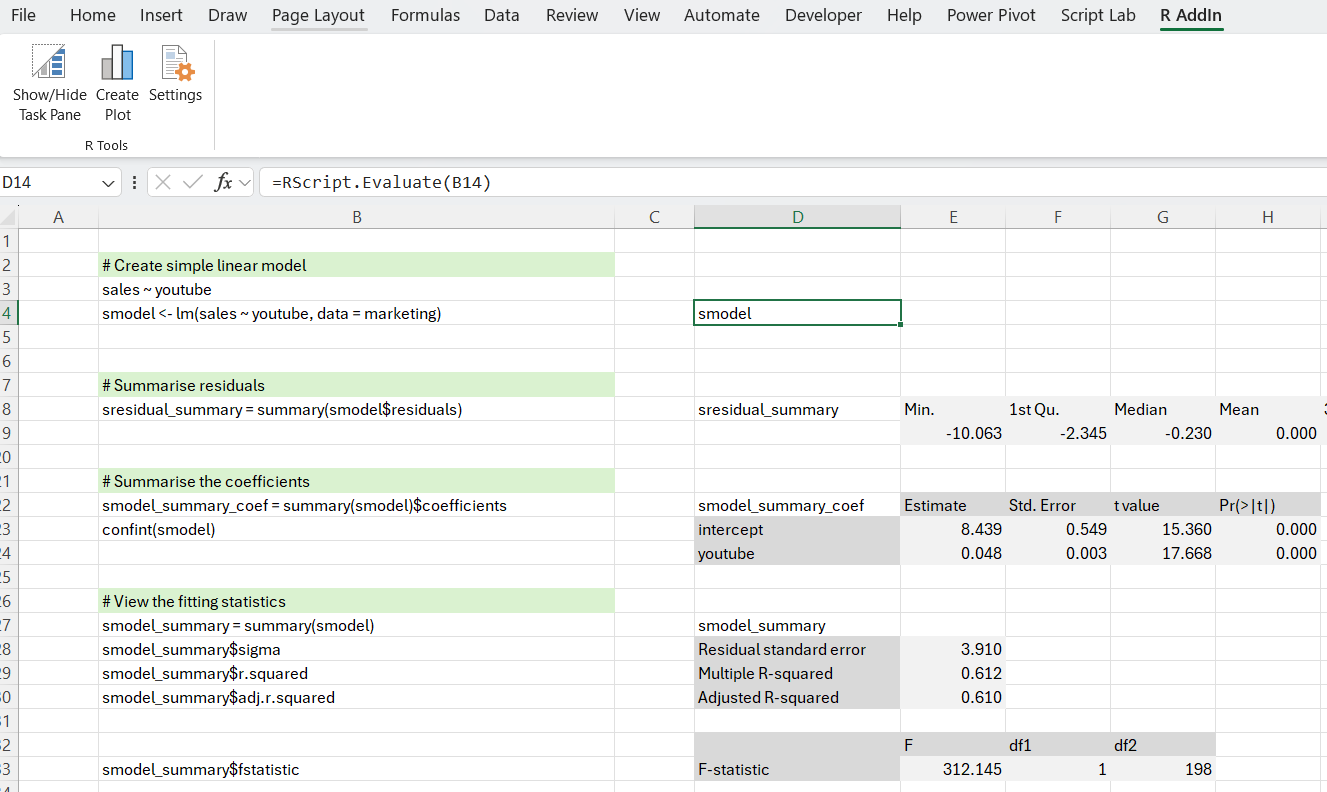1327x792 pixels.
Task: Click the Name Box showing D14
Action: coord(50,182)
